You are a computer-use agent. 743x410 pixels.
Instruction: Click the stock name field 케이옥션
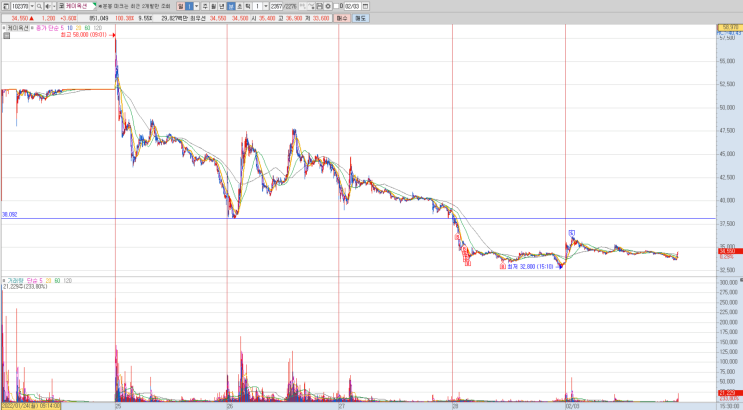[80, 6]
